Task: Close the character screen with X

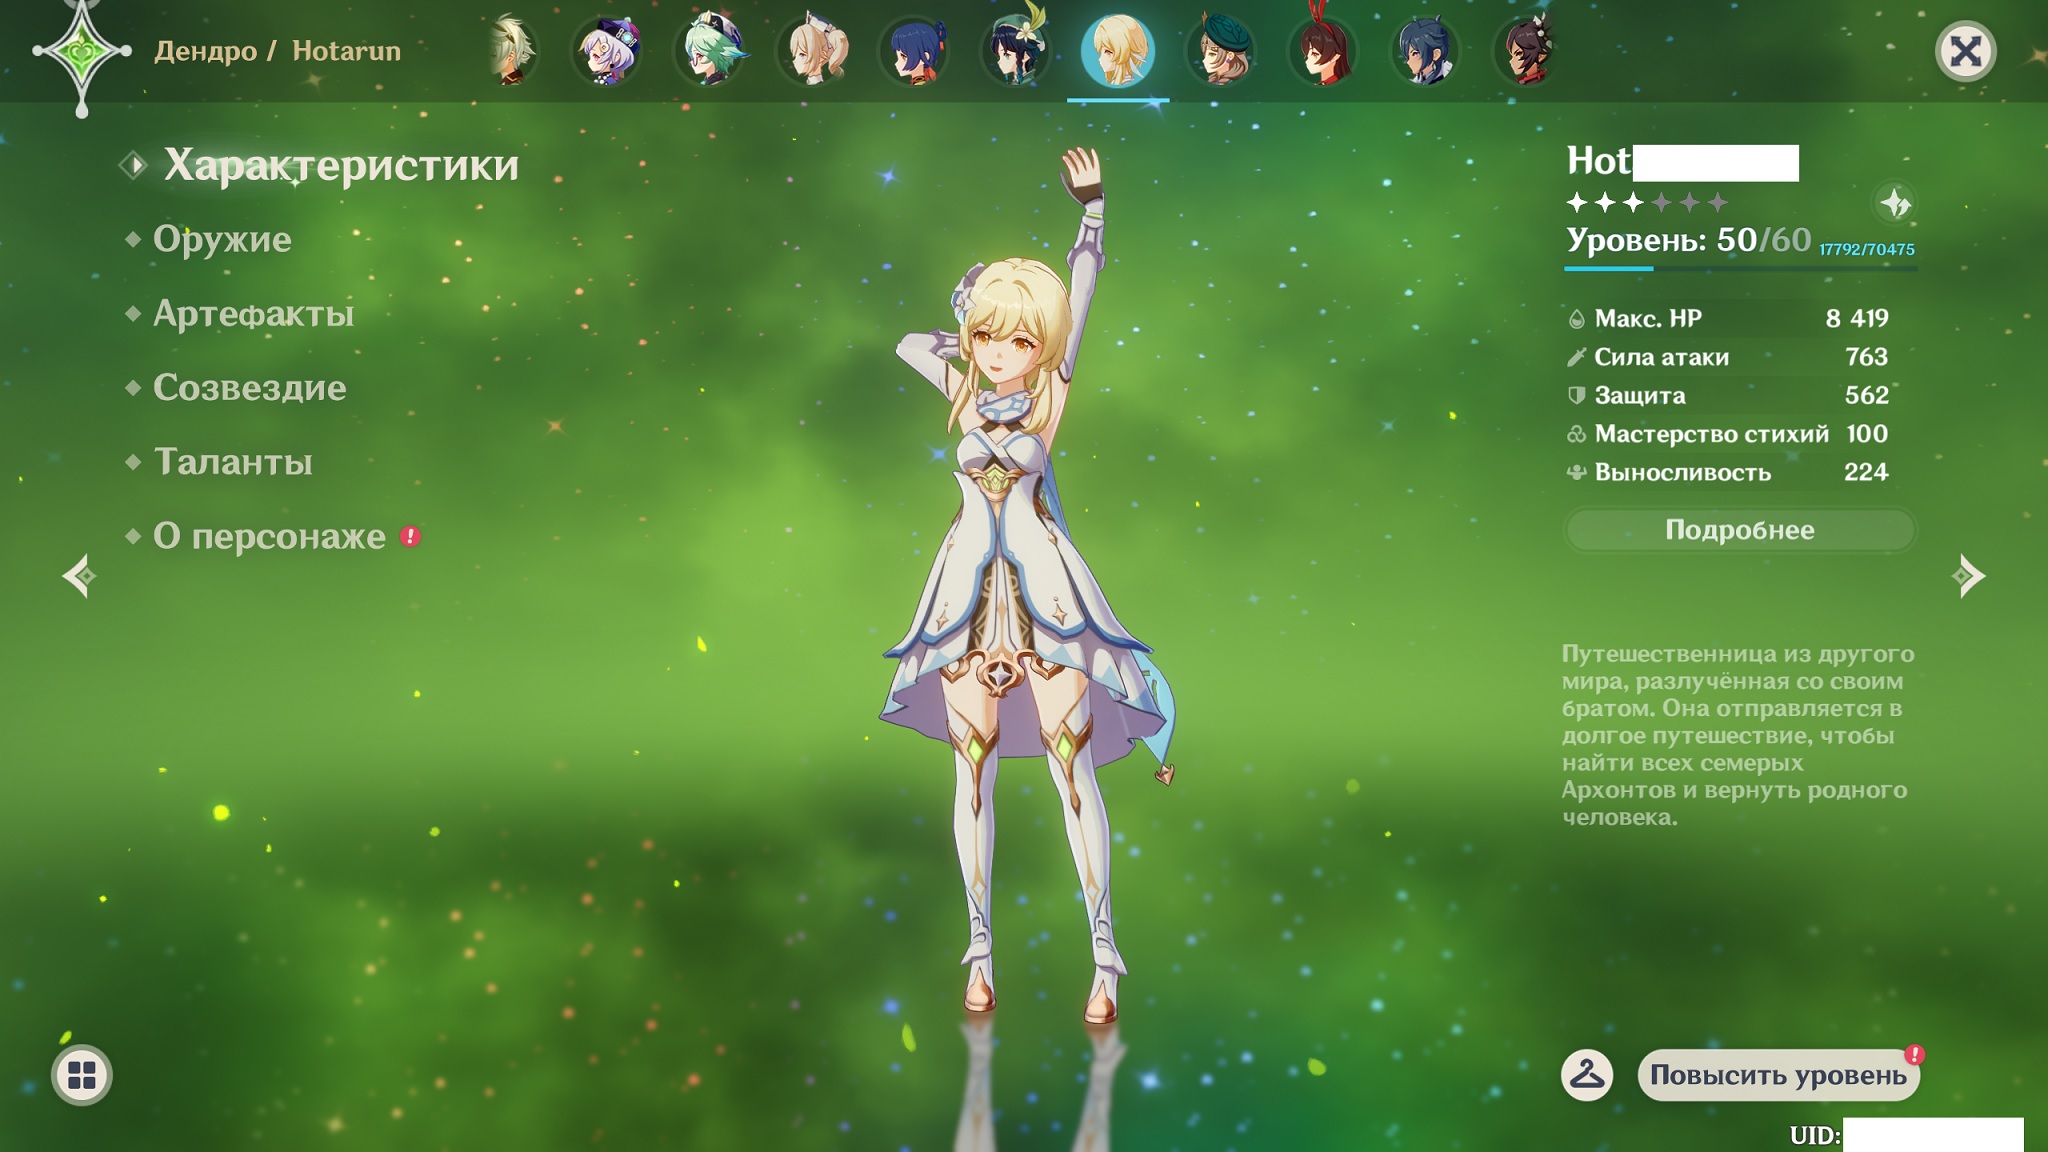Action: click(1965, 52)
